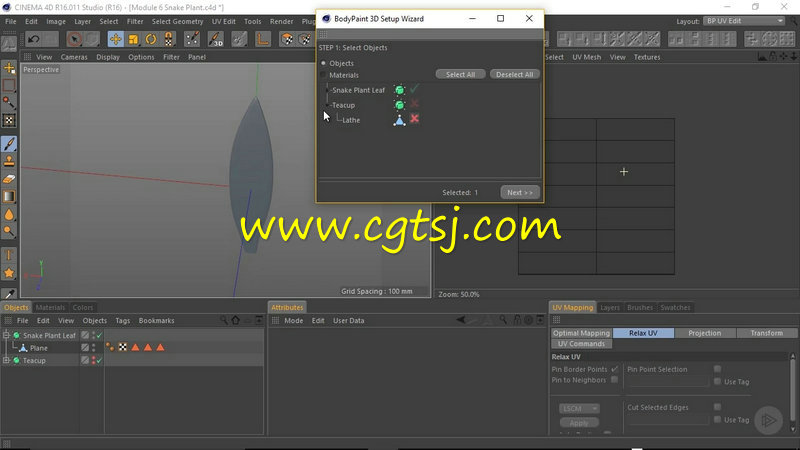Click the Snake Plant Leaf object icon in wizard
The width and height of the screenshot is (800, 450).
pos(399,90)
